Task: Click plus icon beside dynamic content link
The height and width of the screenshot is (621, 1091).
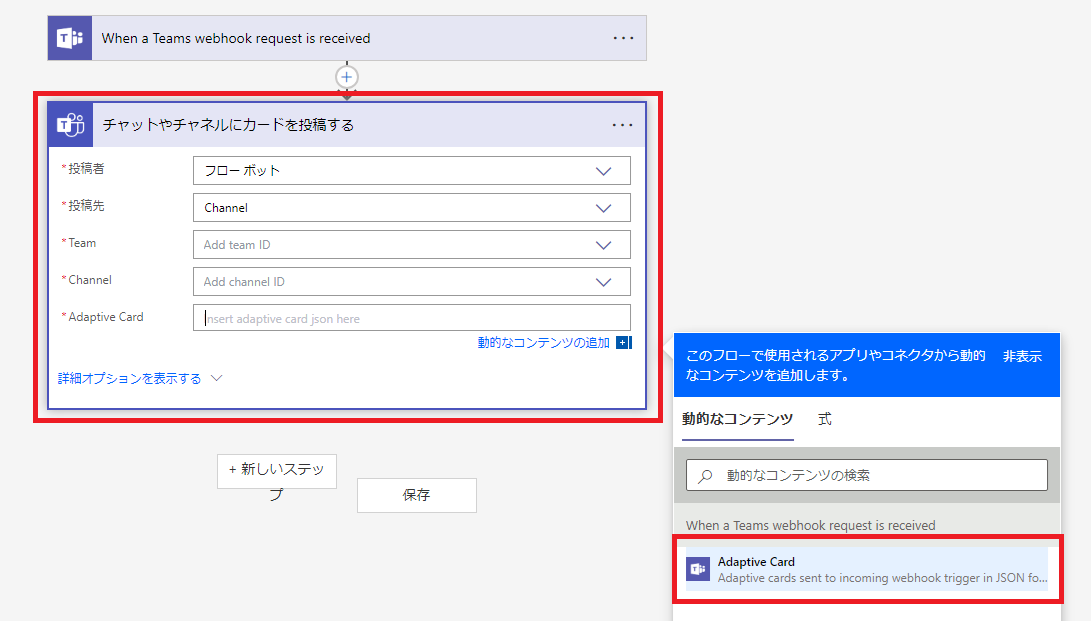Action: pos(623,343)
